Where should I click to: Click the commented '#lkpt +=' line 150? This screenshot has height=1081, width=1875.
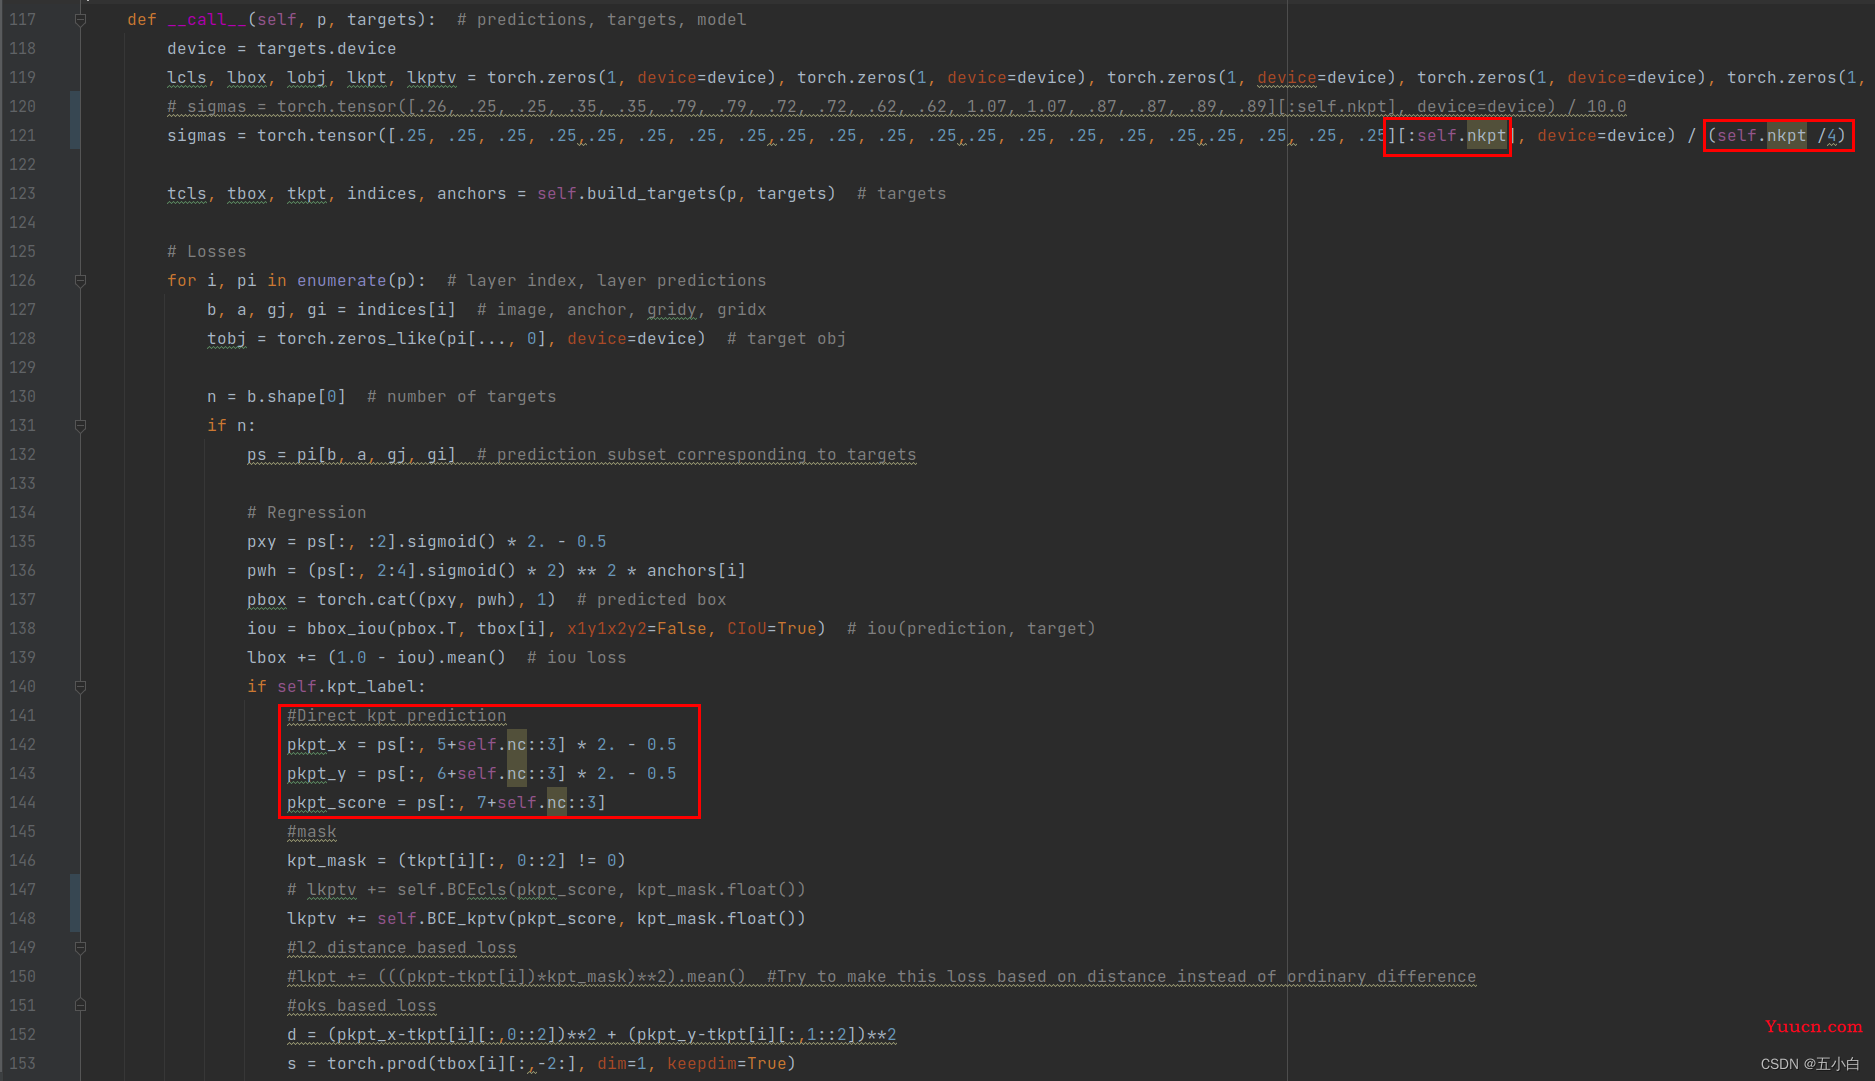click(881, 977)
